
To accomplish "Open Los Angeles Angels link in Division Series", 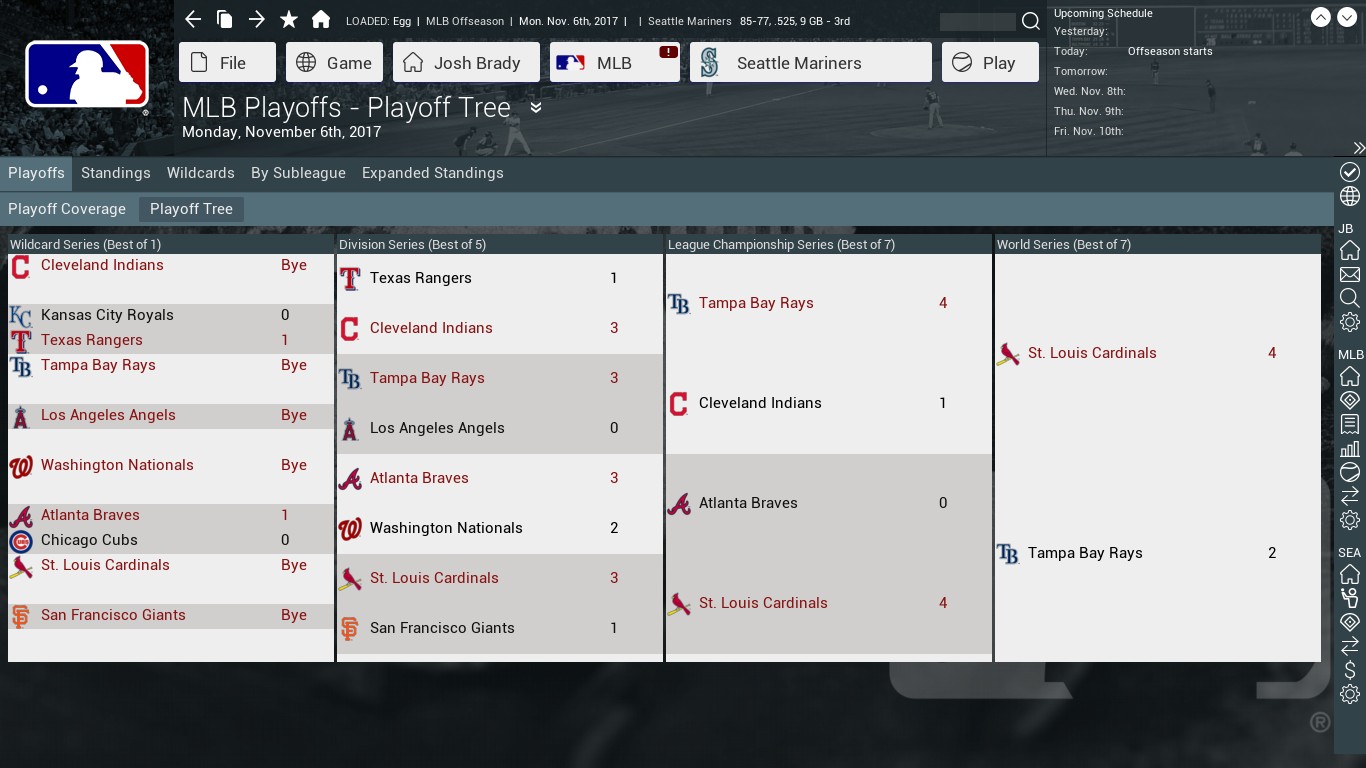I will [x=437, y=428].
